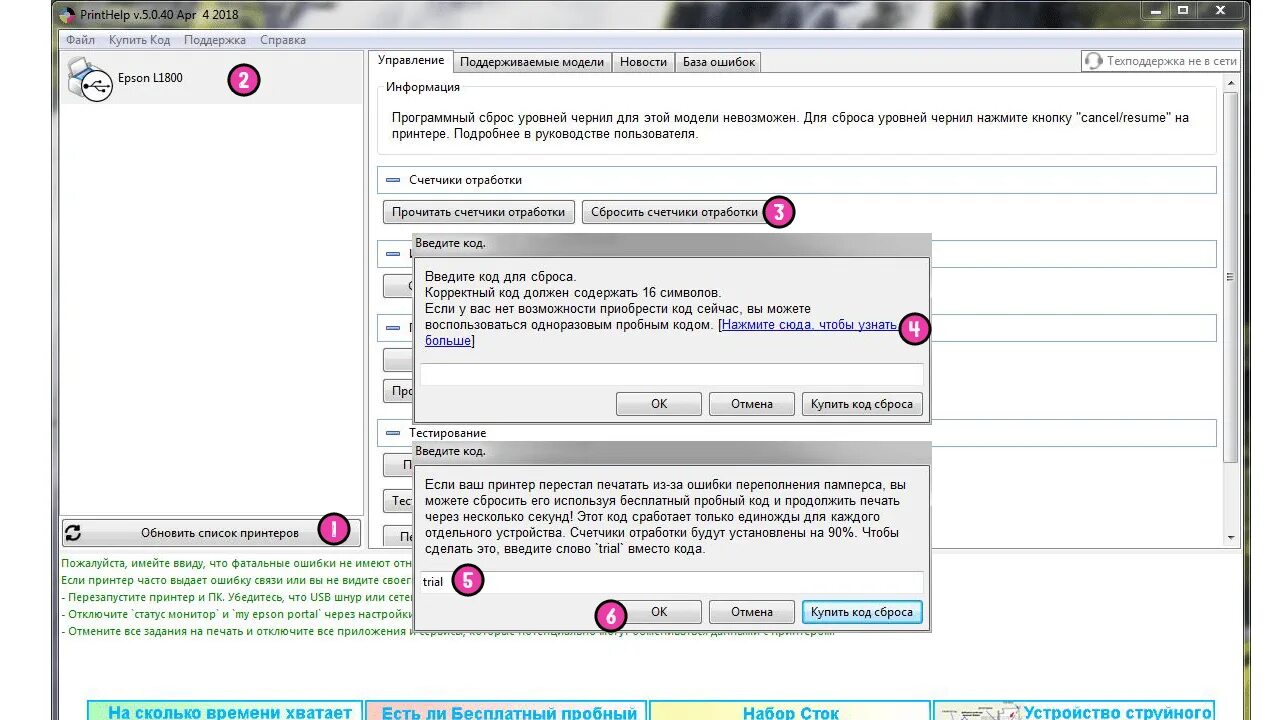Focus the input field containing trial

tap(671, 582)
